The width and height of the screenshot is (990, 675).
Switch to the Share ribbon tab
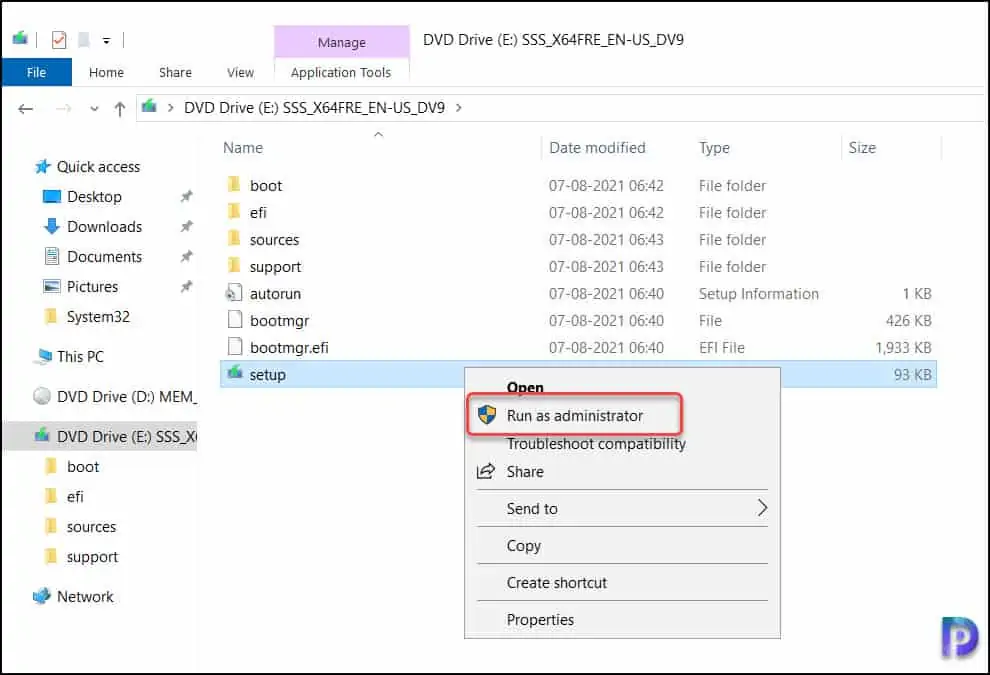(x=176, y=72)
